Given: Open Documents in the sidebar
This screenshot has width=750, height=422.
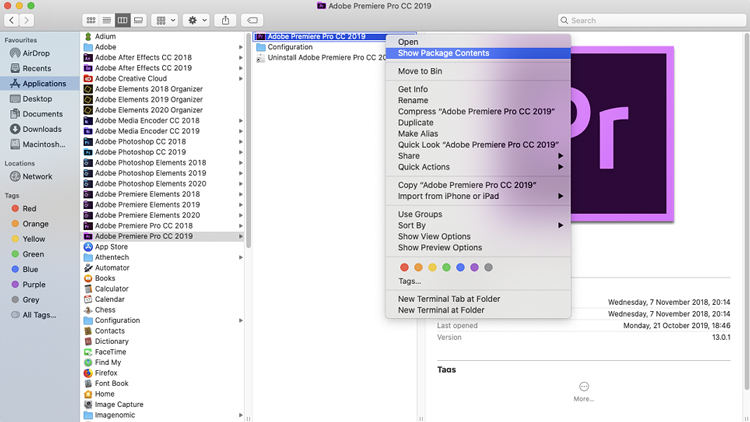Looking at the screenshot, I should [x=42, y=114].
